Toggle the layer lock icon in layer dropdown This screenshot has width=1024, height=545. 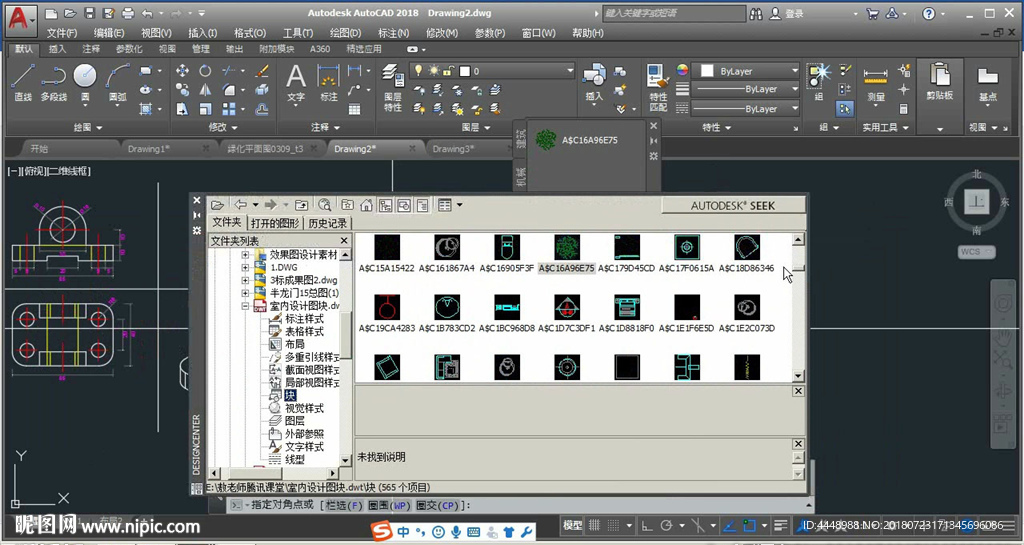click(x=448, y=70)
